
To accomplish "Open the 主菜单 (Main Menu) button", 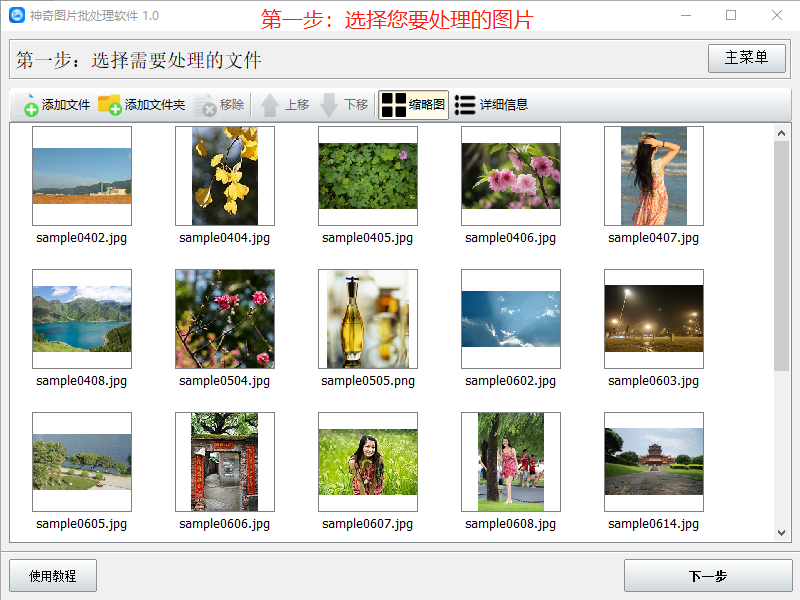I will (x=746, y=58).
